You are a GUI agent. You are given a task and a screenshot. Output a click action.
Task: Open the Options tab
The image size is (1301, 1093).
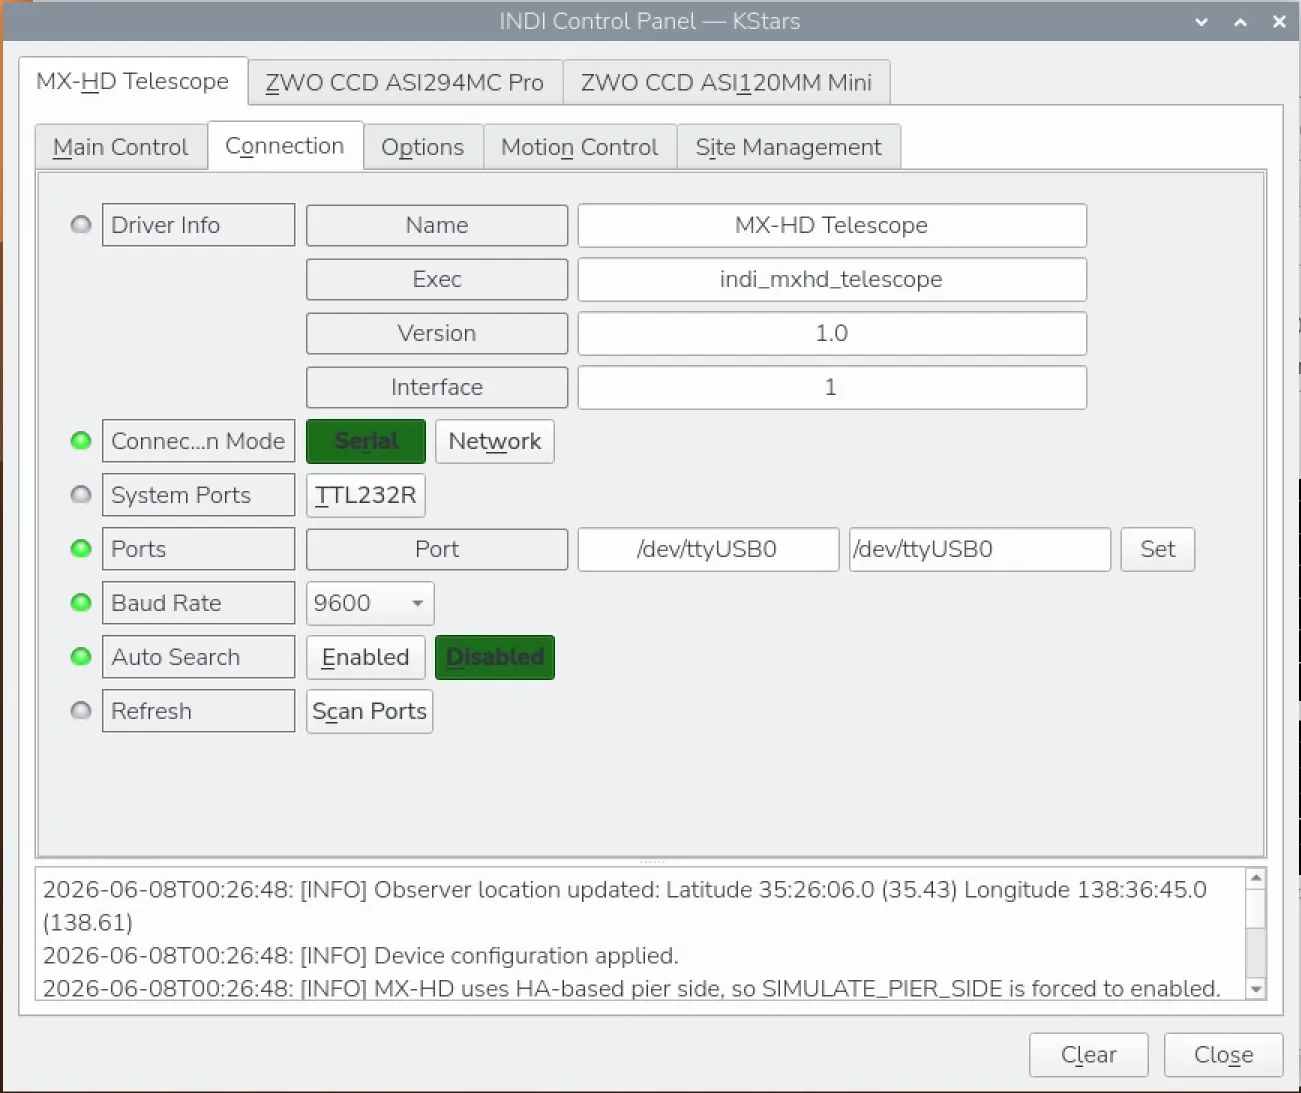[x=423, y=147]
